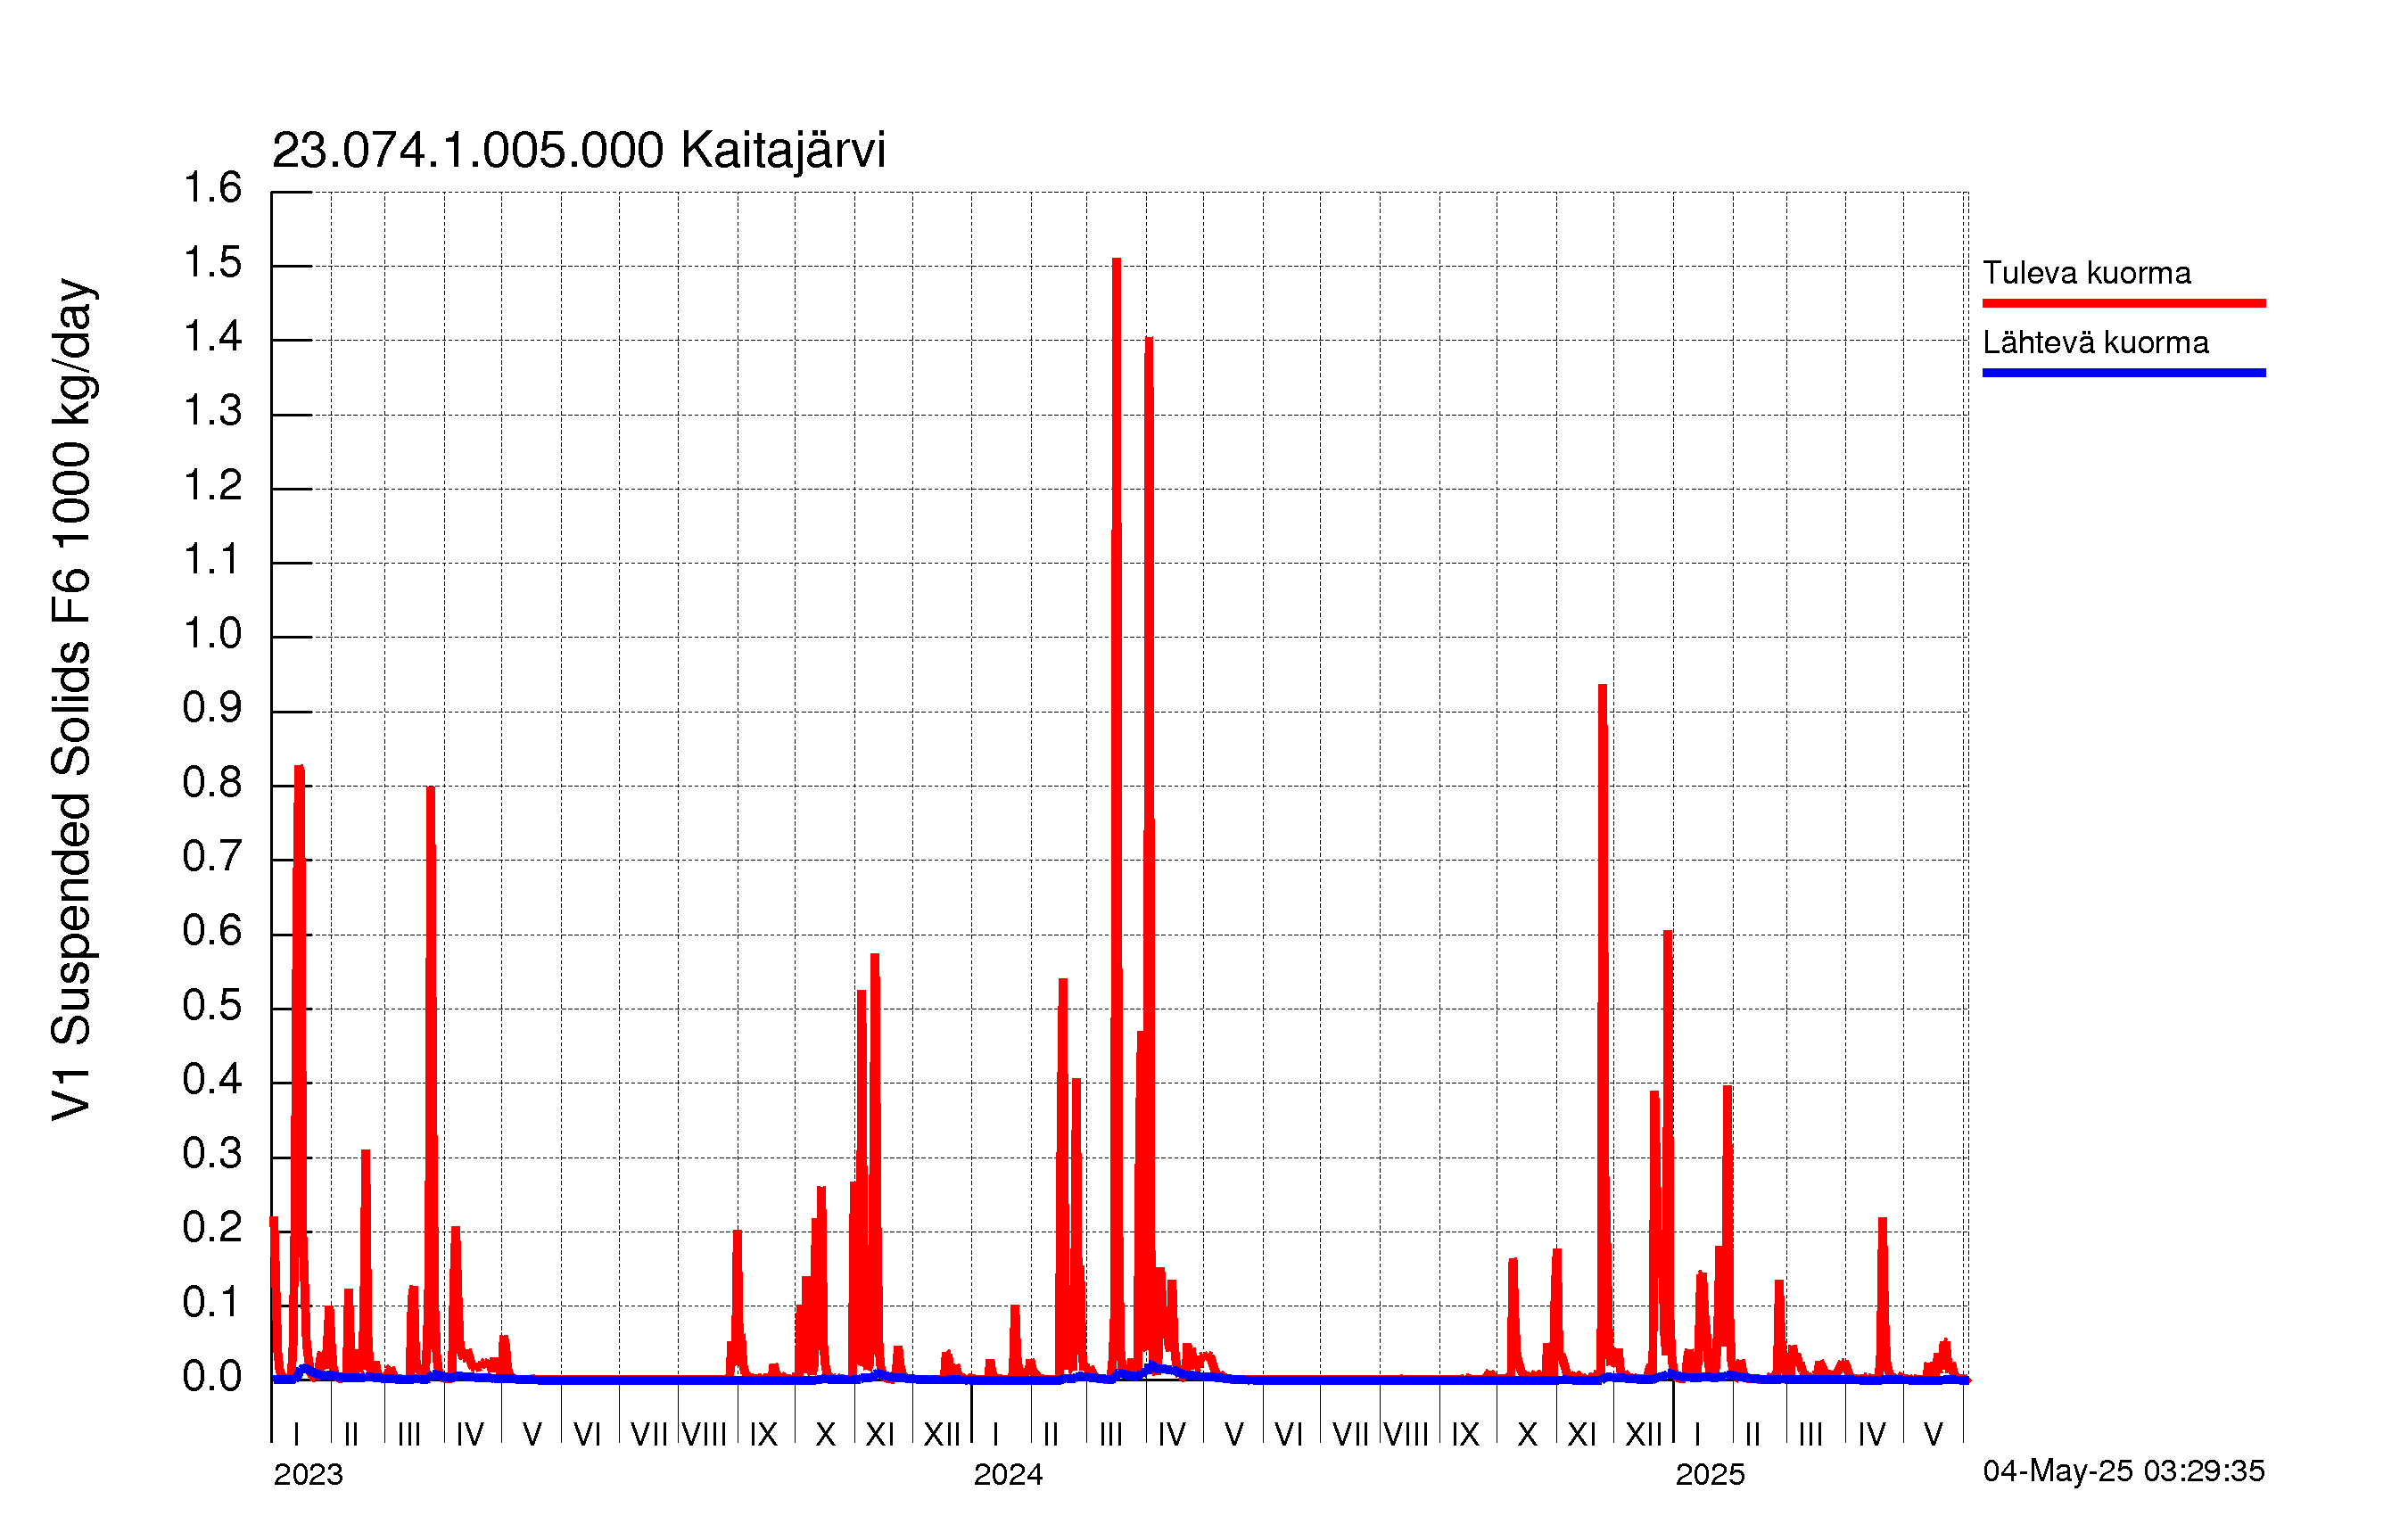The width and height of the screenshot is (2408, 1516).
Task: Click the y-axis value '0.0'
Action: click(x=212, y=1378)
